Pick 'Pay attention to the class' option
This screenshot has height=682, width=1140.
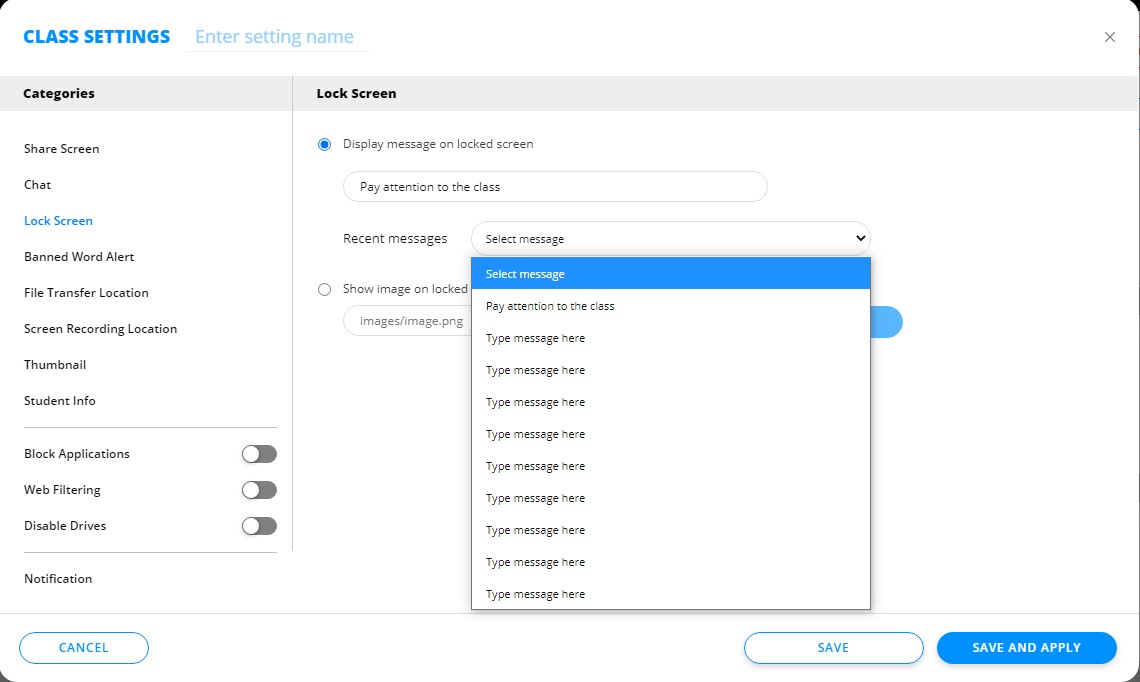tap(550, 306)
